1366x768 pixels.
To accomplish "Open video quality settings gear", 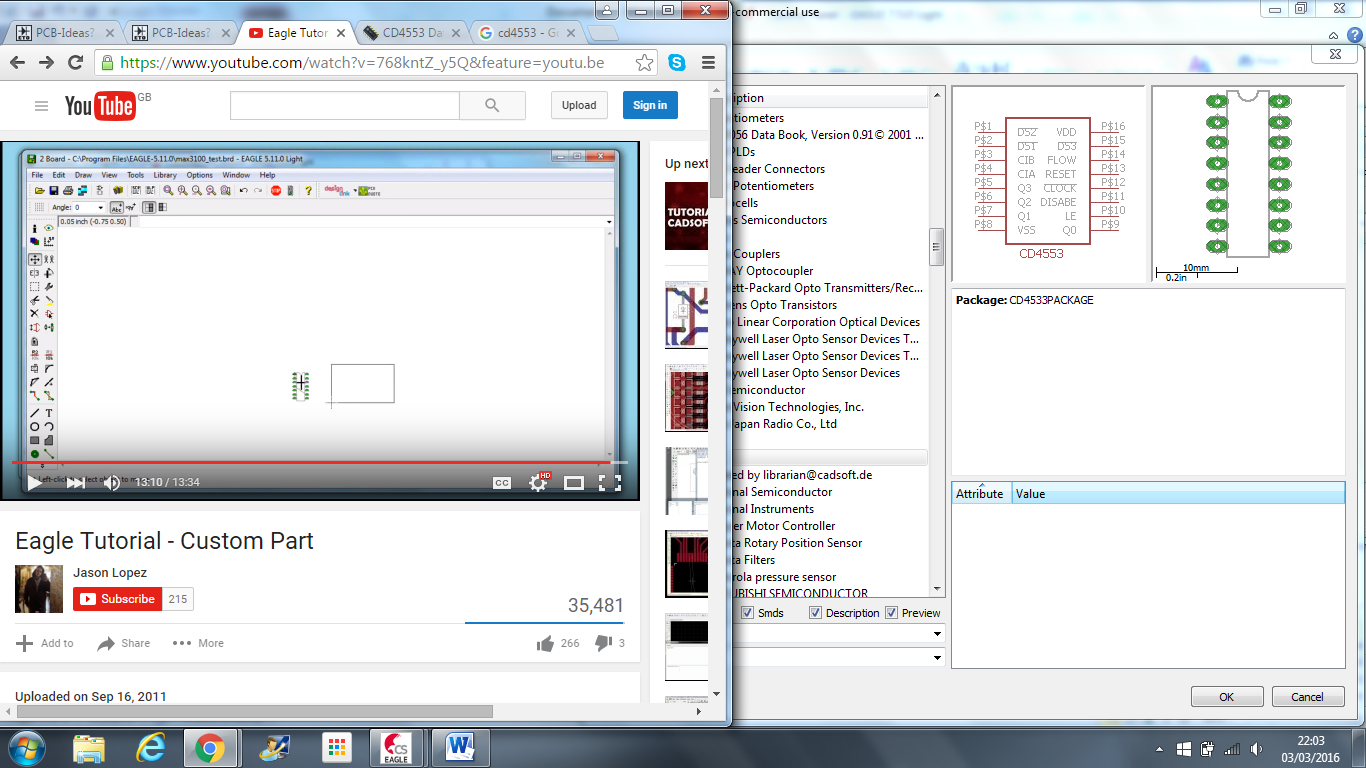I will pyautogui.click(x=539, y=483).
